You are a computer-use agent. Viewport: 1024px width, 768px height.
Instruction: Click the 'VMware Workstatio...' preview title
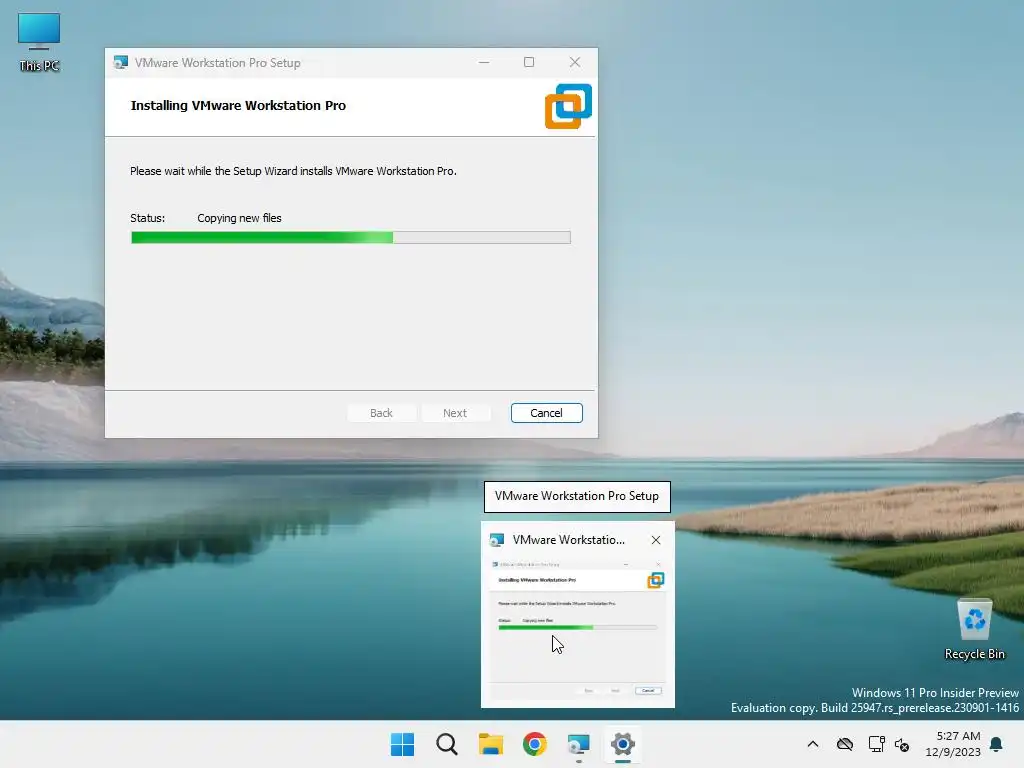569,540
